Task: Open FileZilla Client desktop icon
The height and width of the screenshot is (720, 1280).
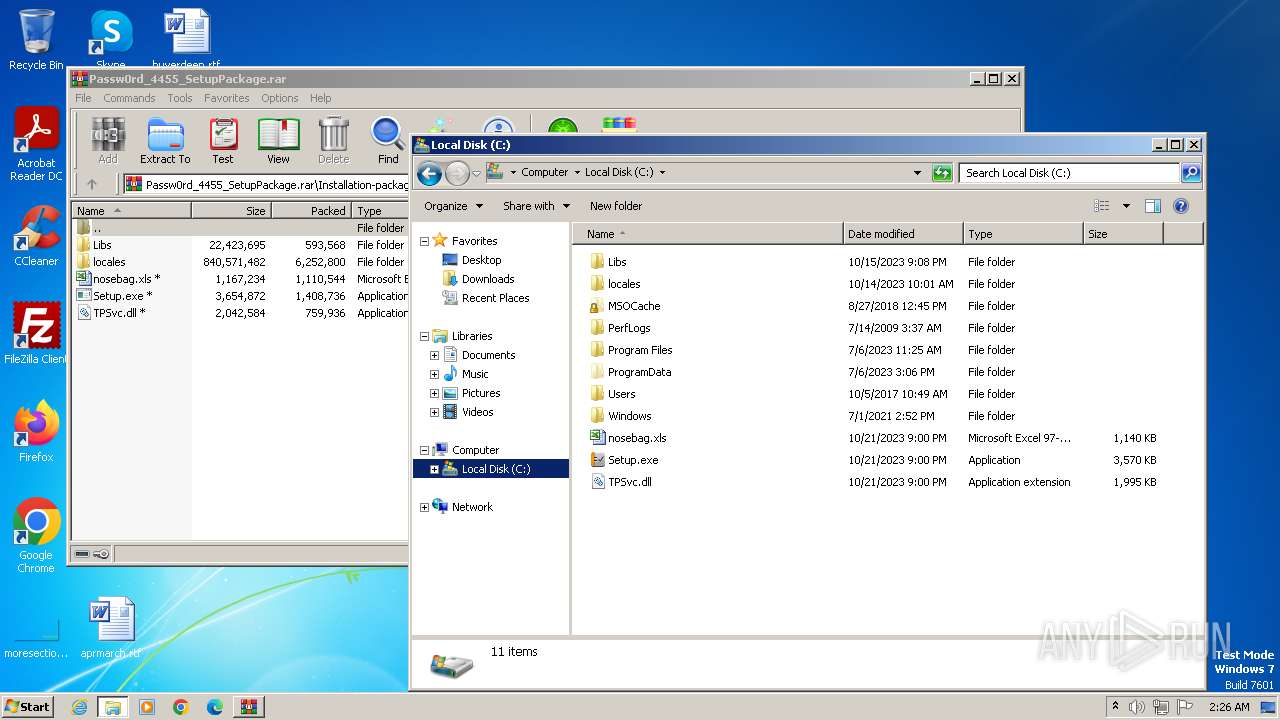Action: (36, 333)
